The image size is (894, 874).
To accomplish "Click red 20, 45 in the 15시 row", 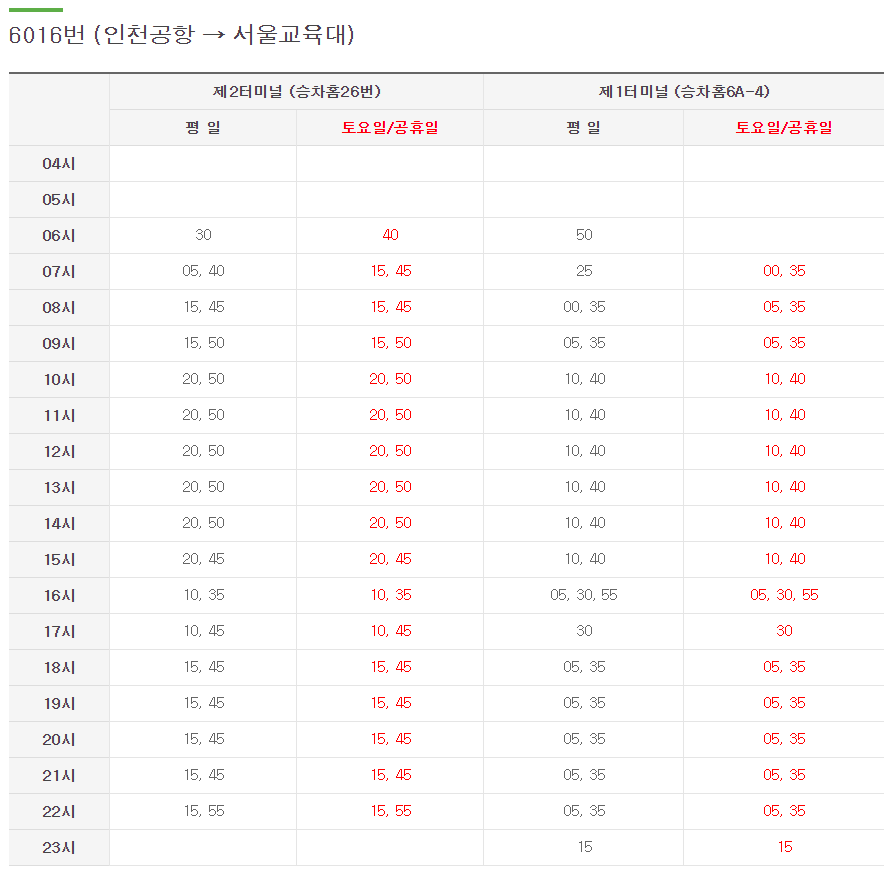I will pyautogui.click(x=390, y=559).
